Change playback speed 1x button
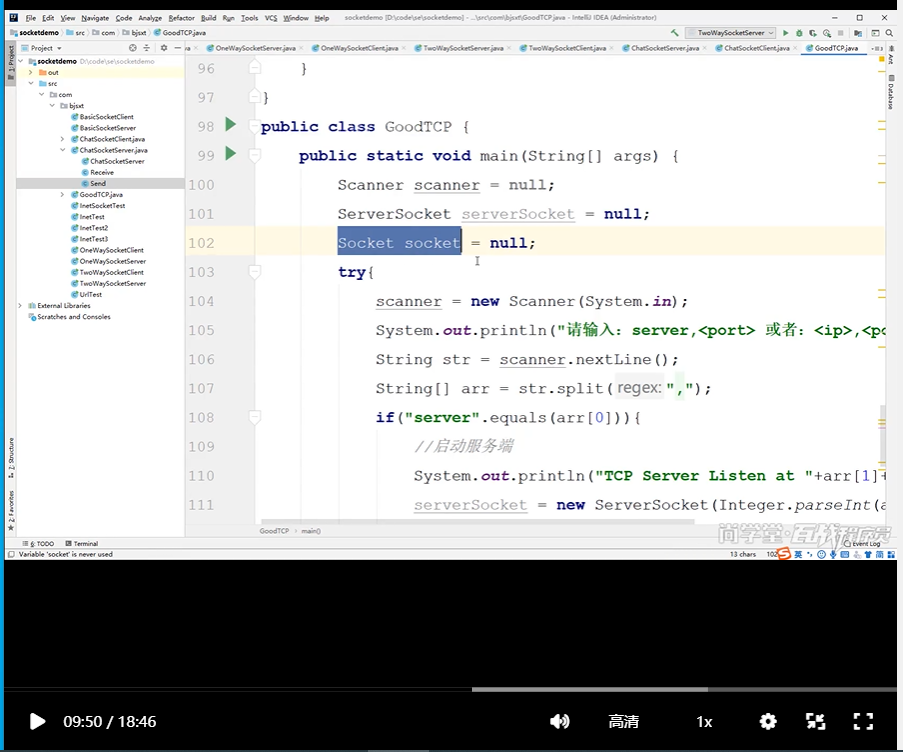Viewport: 903px width, 752px height. pyautogui.click(x=704, y=721)
